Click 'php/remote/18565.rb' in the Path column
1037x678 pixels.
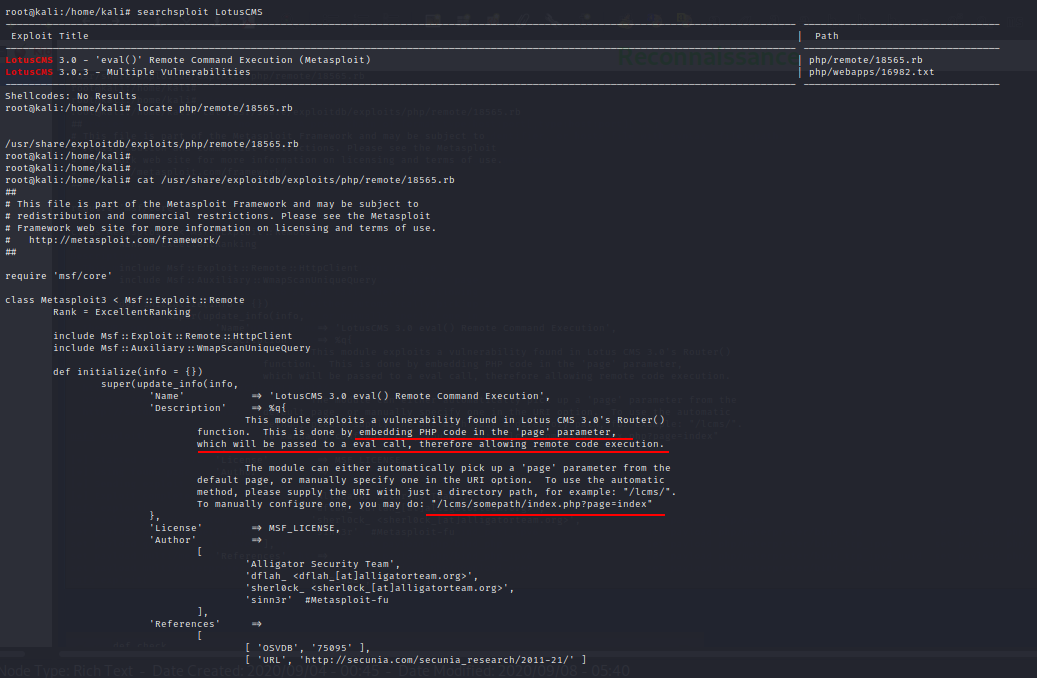click(x=866, y=60)
